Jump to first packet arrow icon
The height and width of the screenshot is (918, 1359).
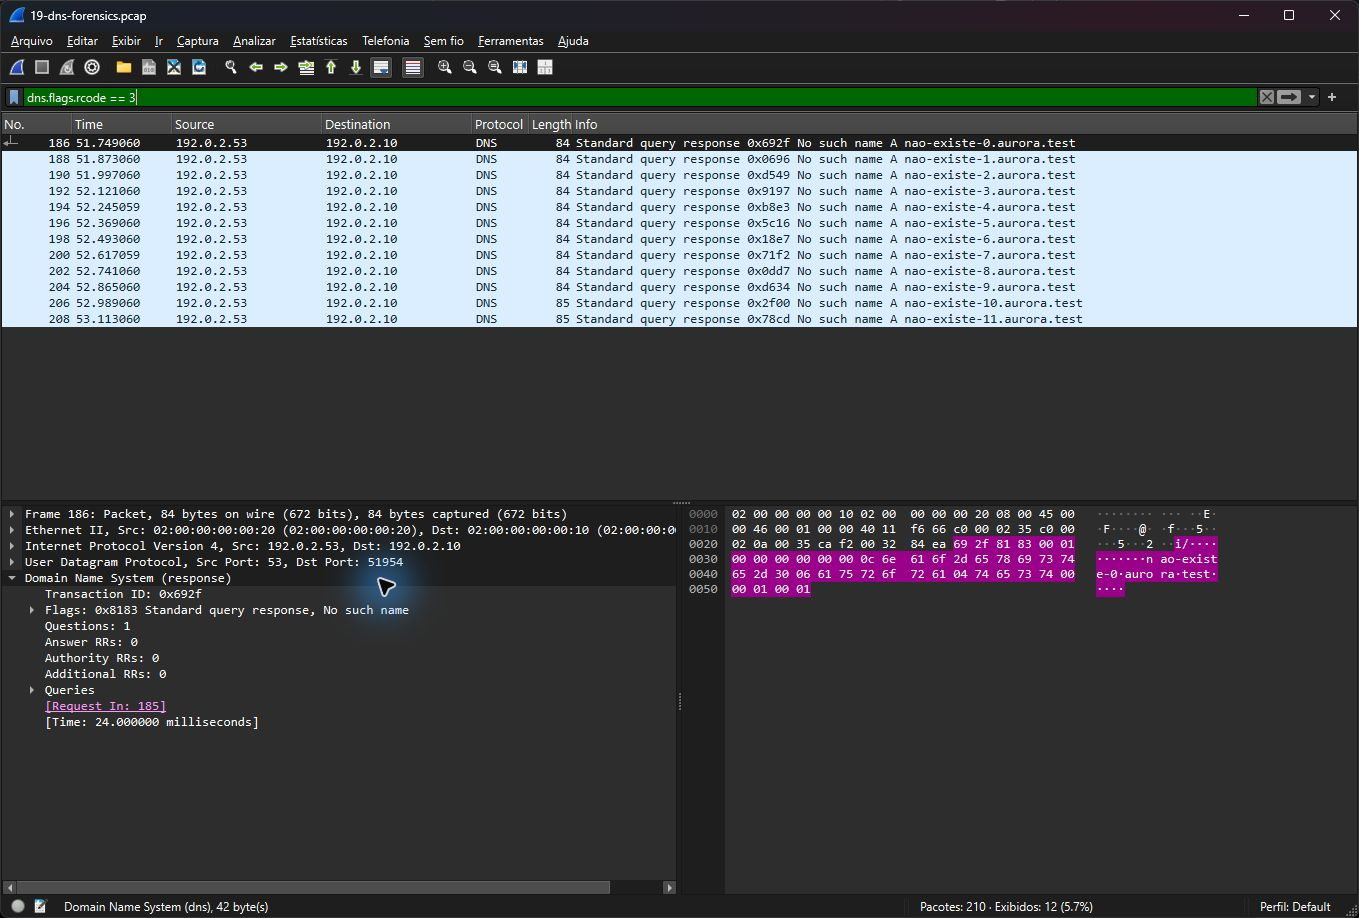[331, 67]
